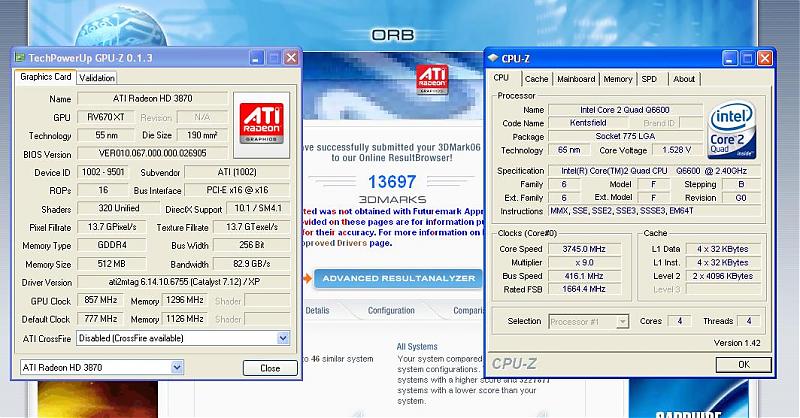Click the GPU name field ATI Radeon HD 3870
This screenshot has width=800, height=418.
click(153, 99)
